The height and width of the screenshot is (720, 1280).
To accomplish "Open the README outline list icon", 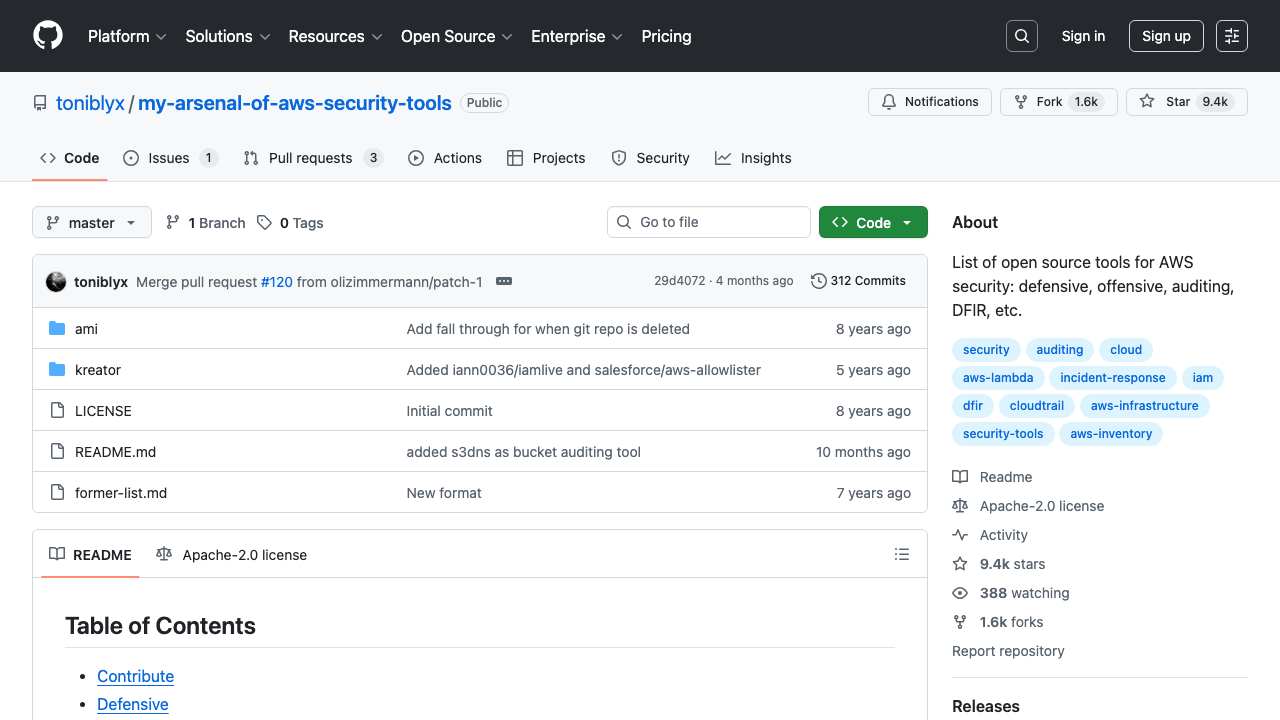I will click(x=902, y=554).
